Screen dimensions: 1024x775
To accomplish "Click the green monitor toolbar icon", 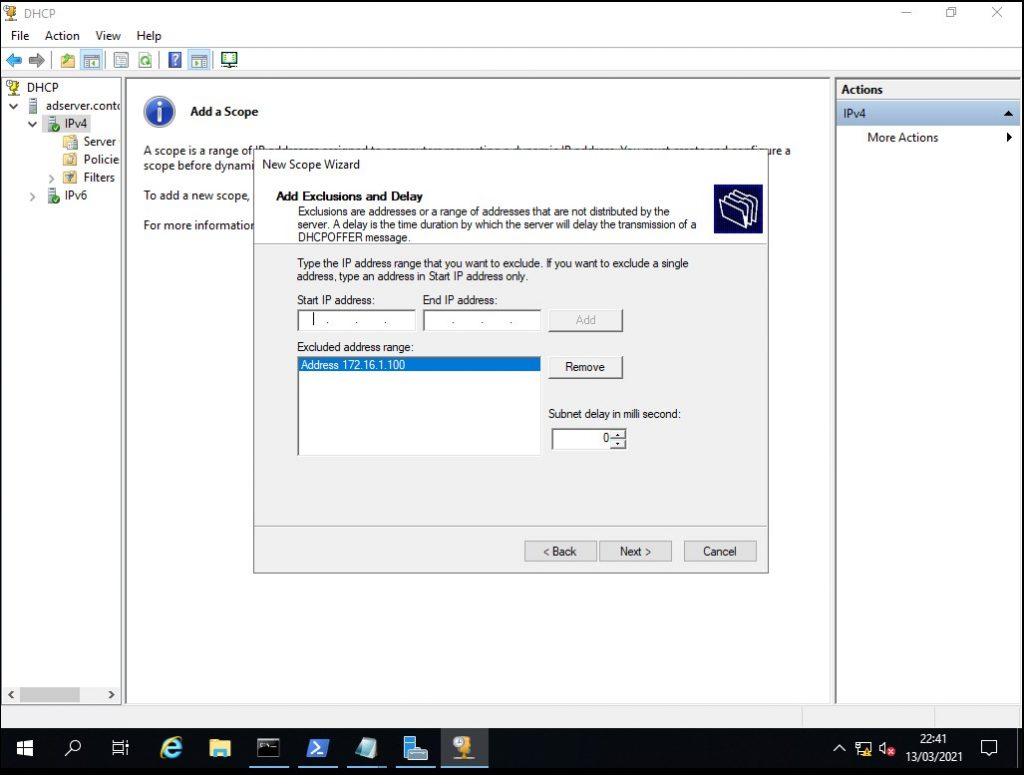I will click(229, 60).
